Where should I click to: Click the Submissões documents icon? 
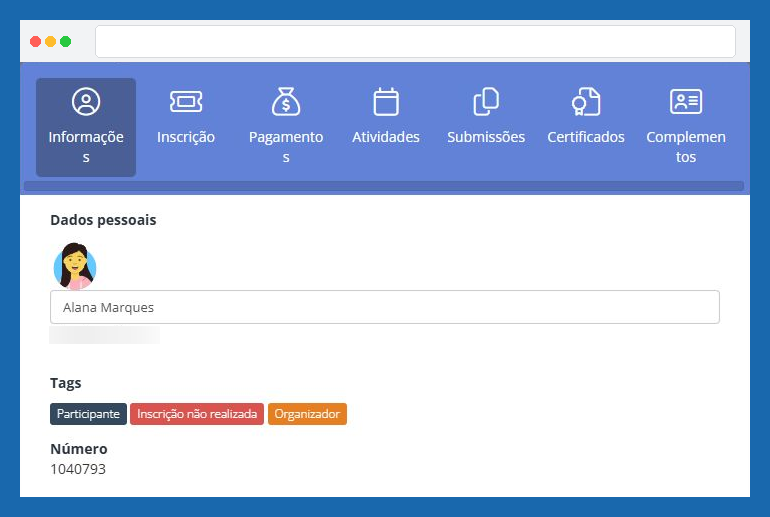tap(486, 102)
